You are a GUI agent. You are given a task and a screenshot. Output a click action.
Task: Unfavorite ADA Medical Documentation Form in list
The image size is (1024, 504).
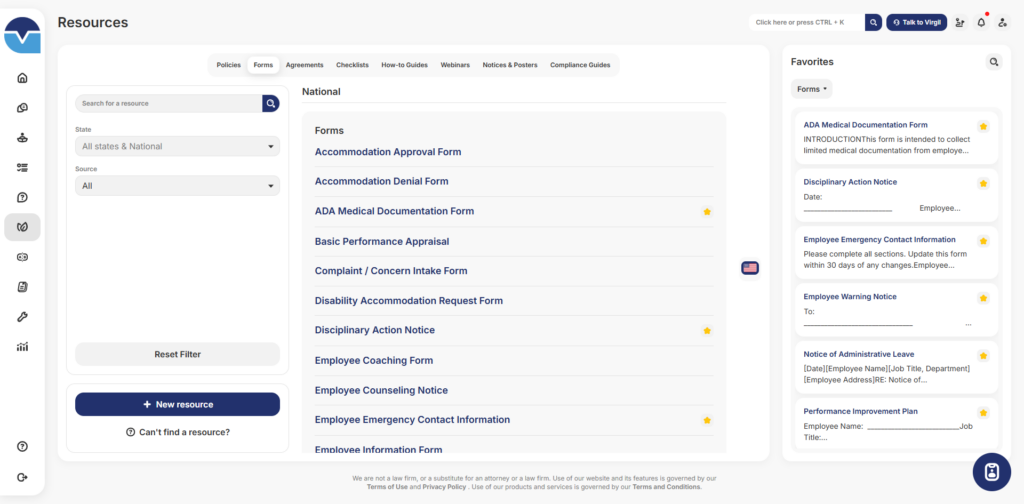pos(707,212)
